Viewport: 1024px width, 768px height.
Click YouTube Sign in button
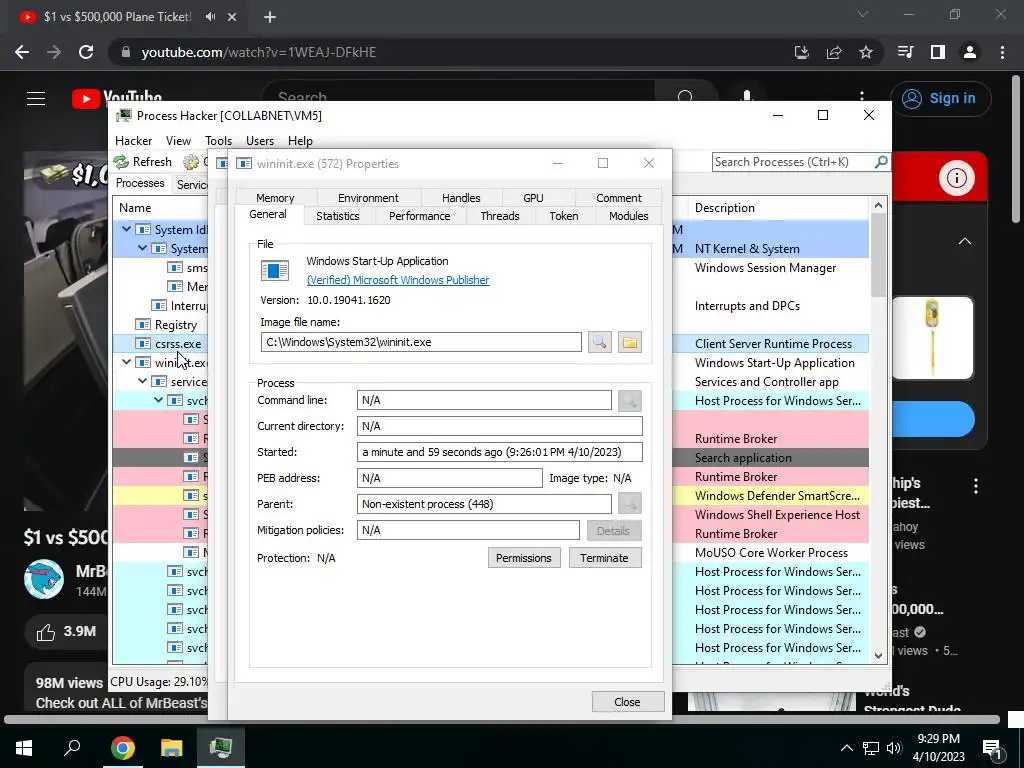coord(940,99)
